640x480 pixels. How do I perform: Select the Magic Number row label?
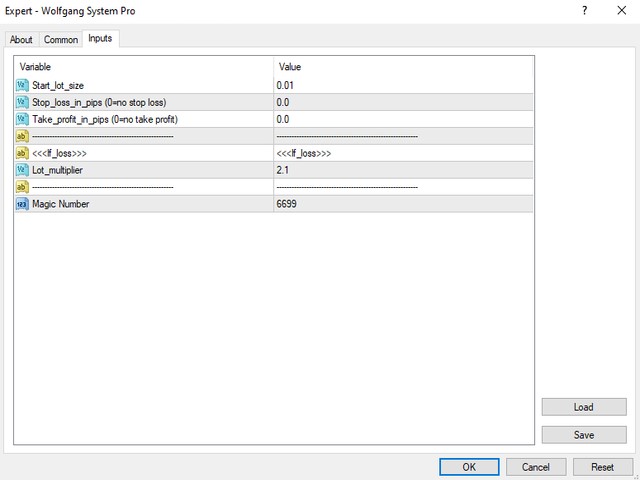60,204
